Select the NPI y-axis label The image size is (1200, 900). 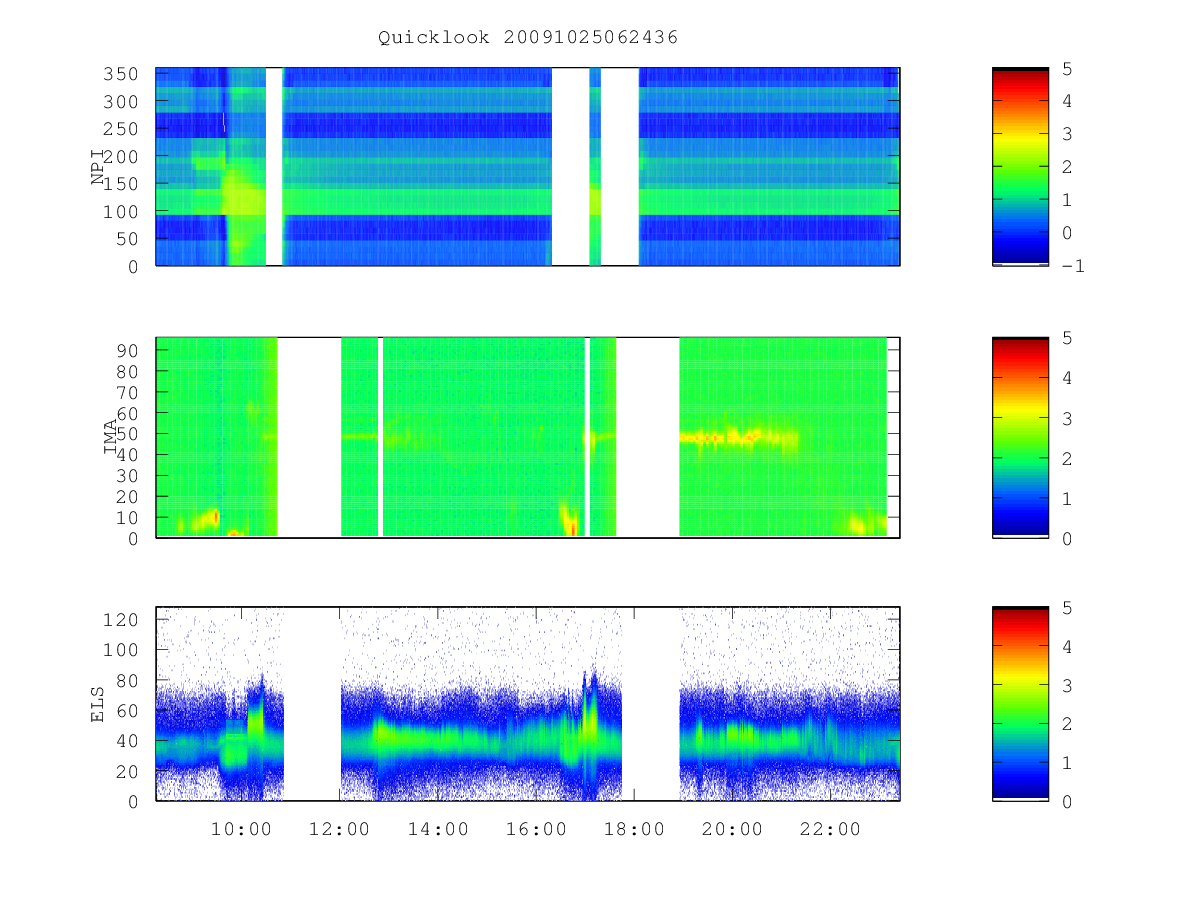pyautogui.click(x=99, y=167)
